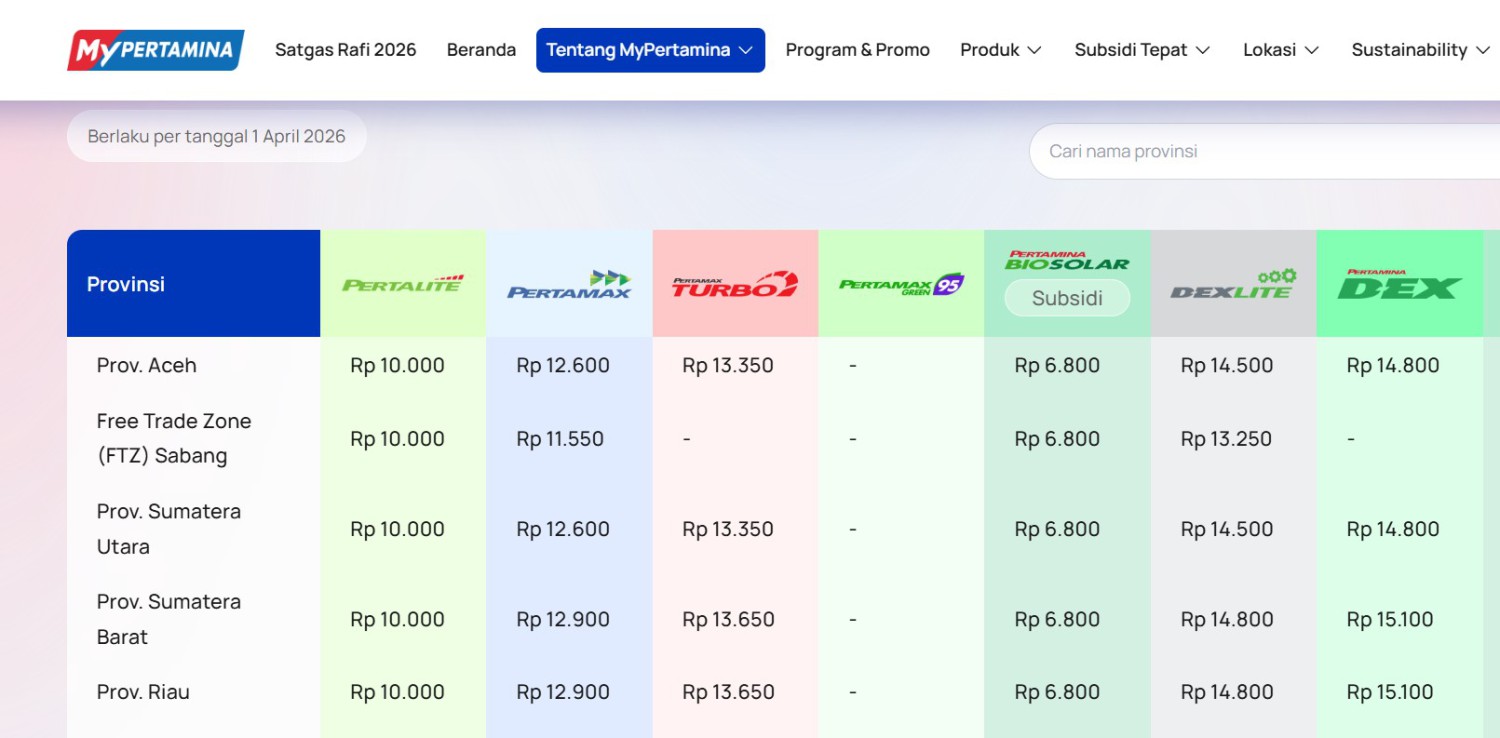
Task: Click the Pertamina Dex logo
Action: click(x=1399, y=284)
